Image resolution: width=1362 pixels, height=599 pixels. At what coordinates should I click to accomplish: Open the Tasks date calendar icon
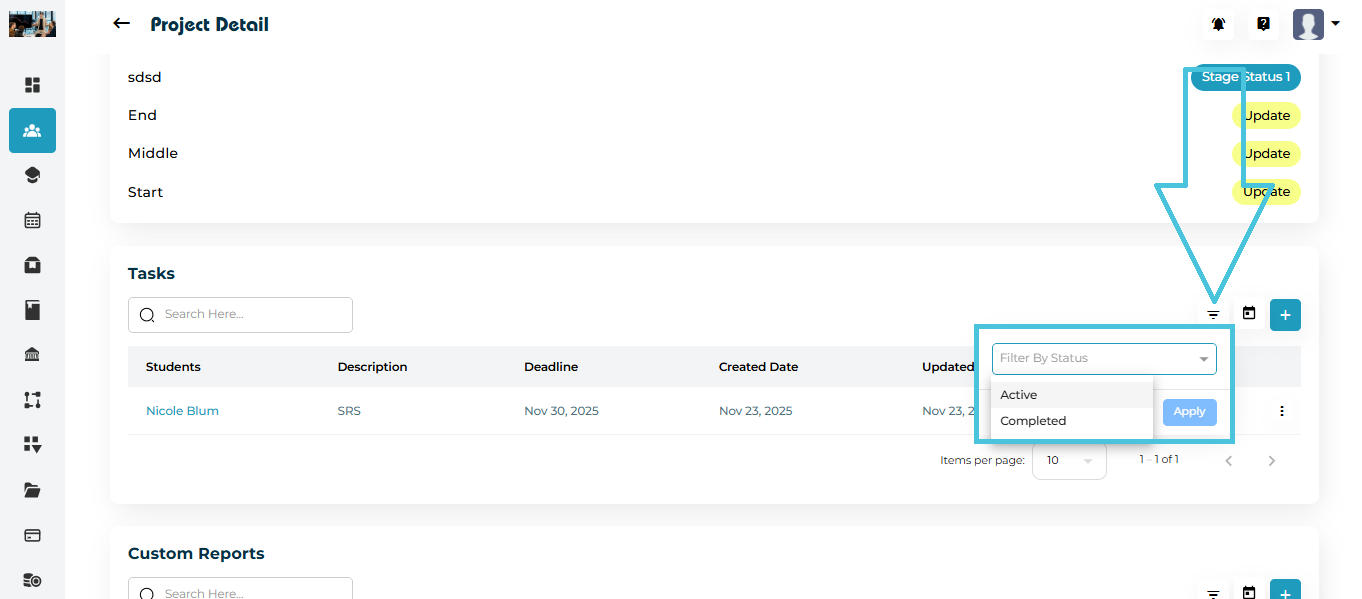pos(1249,314)
